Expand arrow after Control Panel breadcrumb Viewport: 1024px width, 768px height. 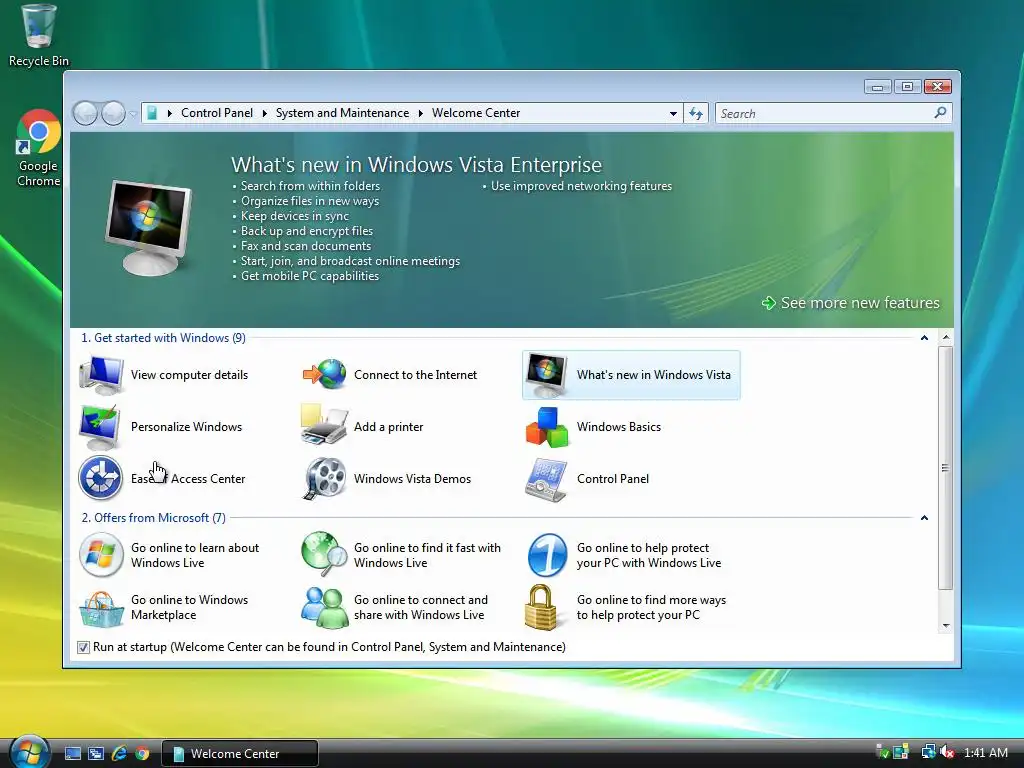(x=264, y=114)
